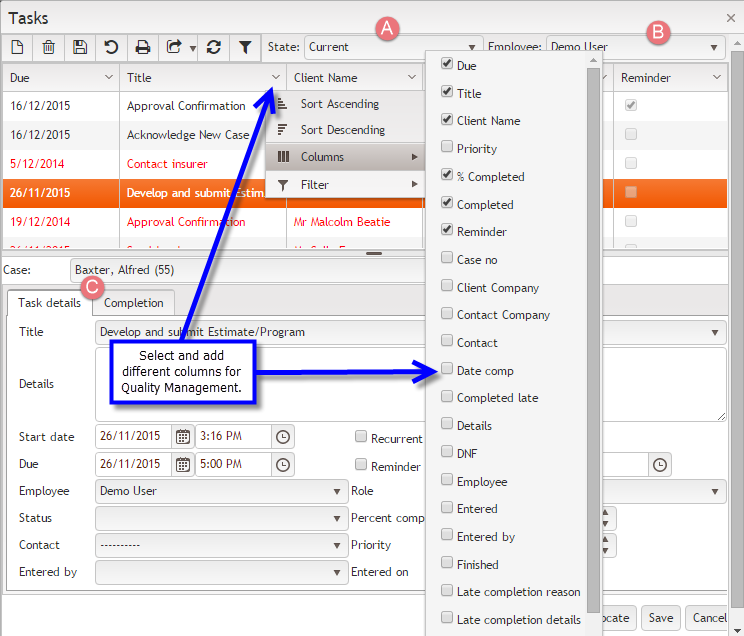The width and height of the screenshot is (744, 636).
Task: Select the Contact insurer task row
Action: pos(167,163)
